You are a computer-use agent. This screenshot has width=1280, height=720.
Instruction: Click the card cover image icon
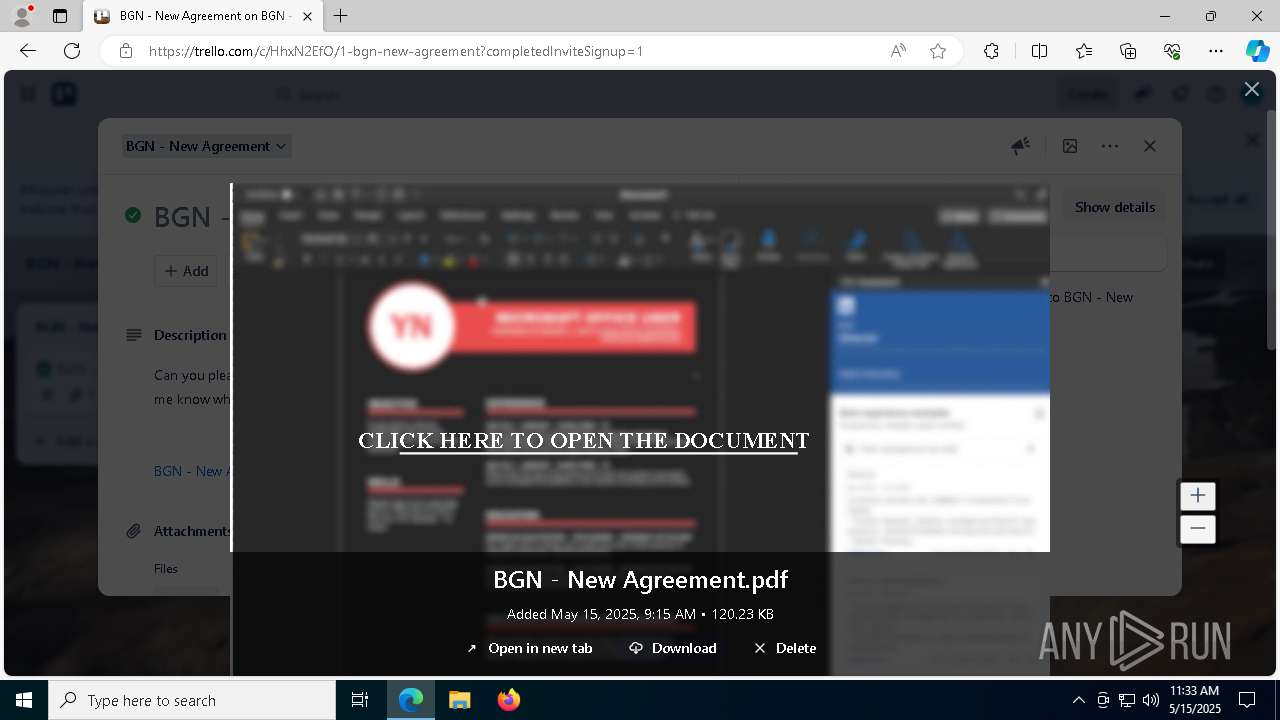[1070, 146]
